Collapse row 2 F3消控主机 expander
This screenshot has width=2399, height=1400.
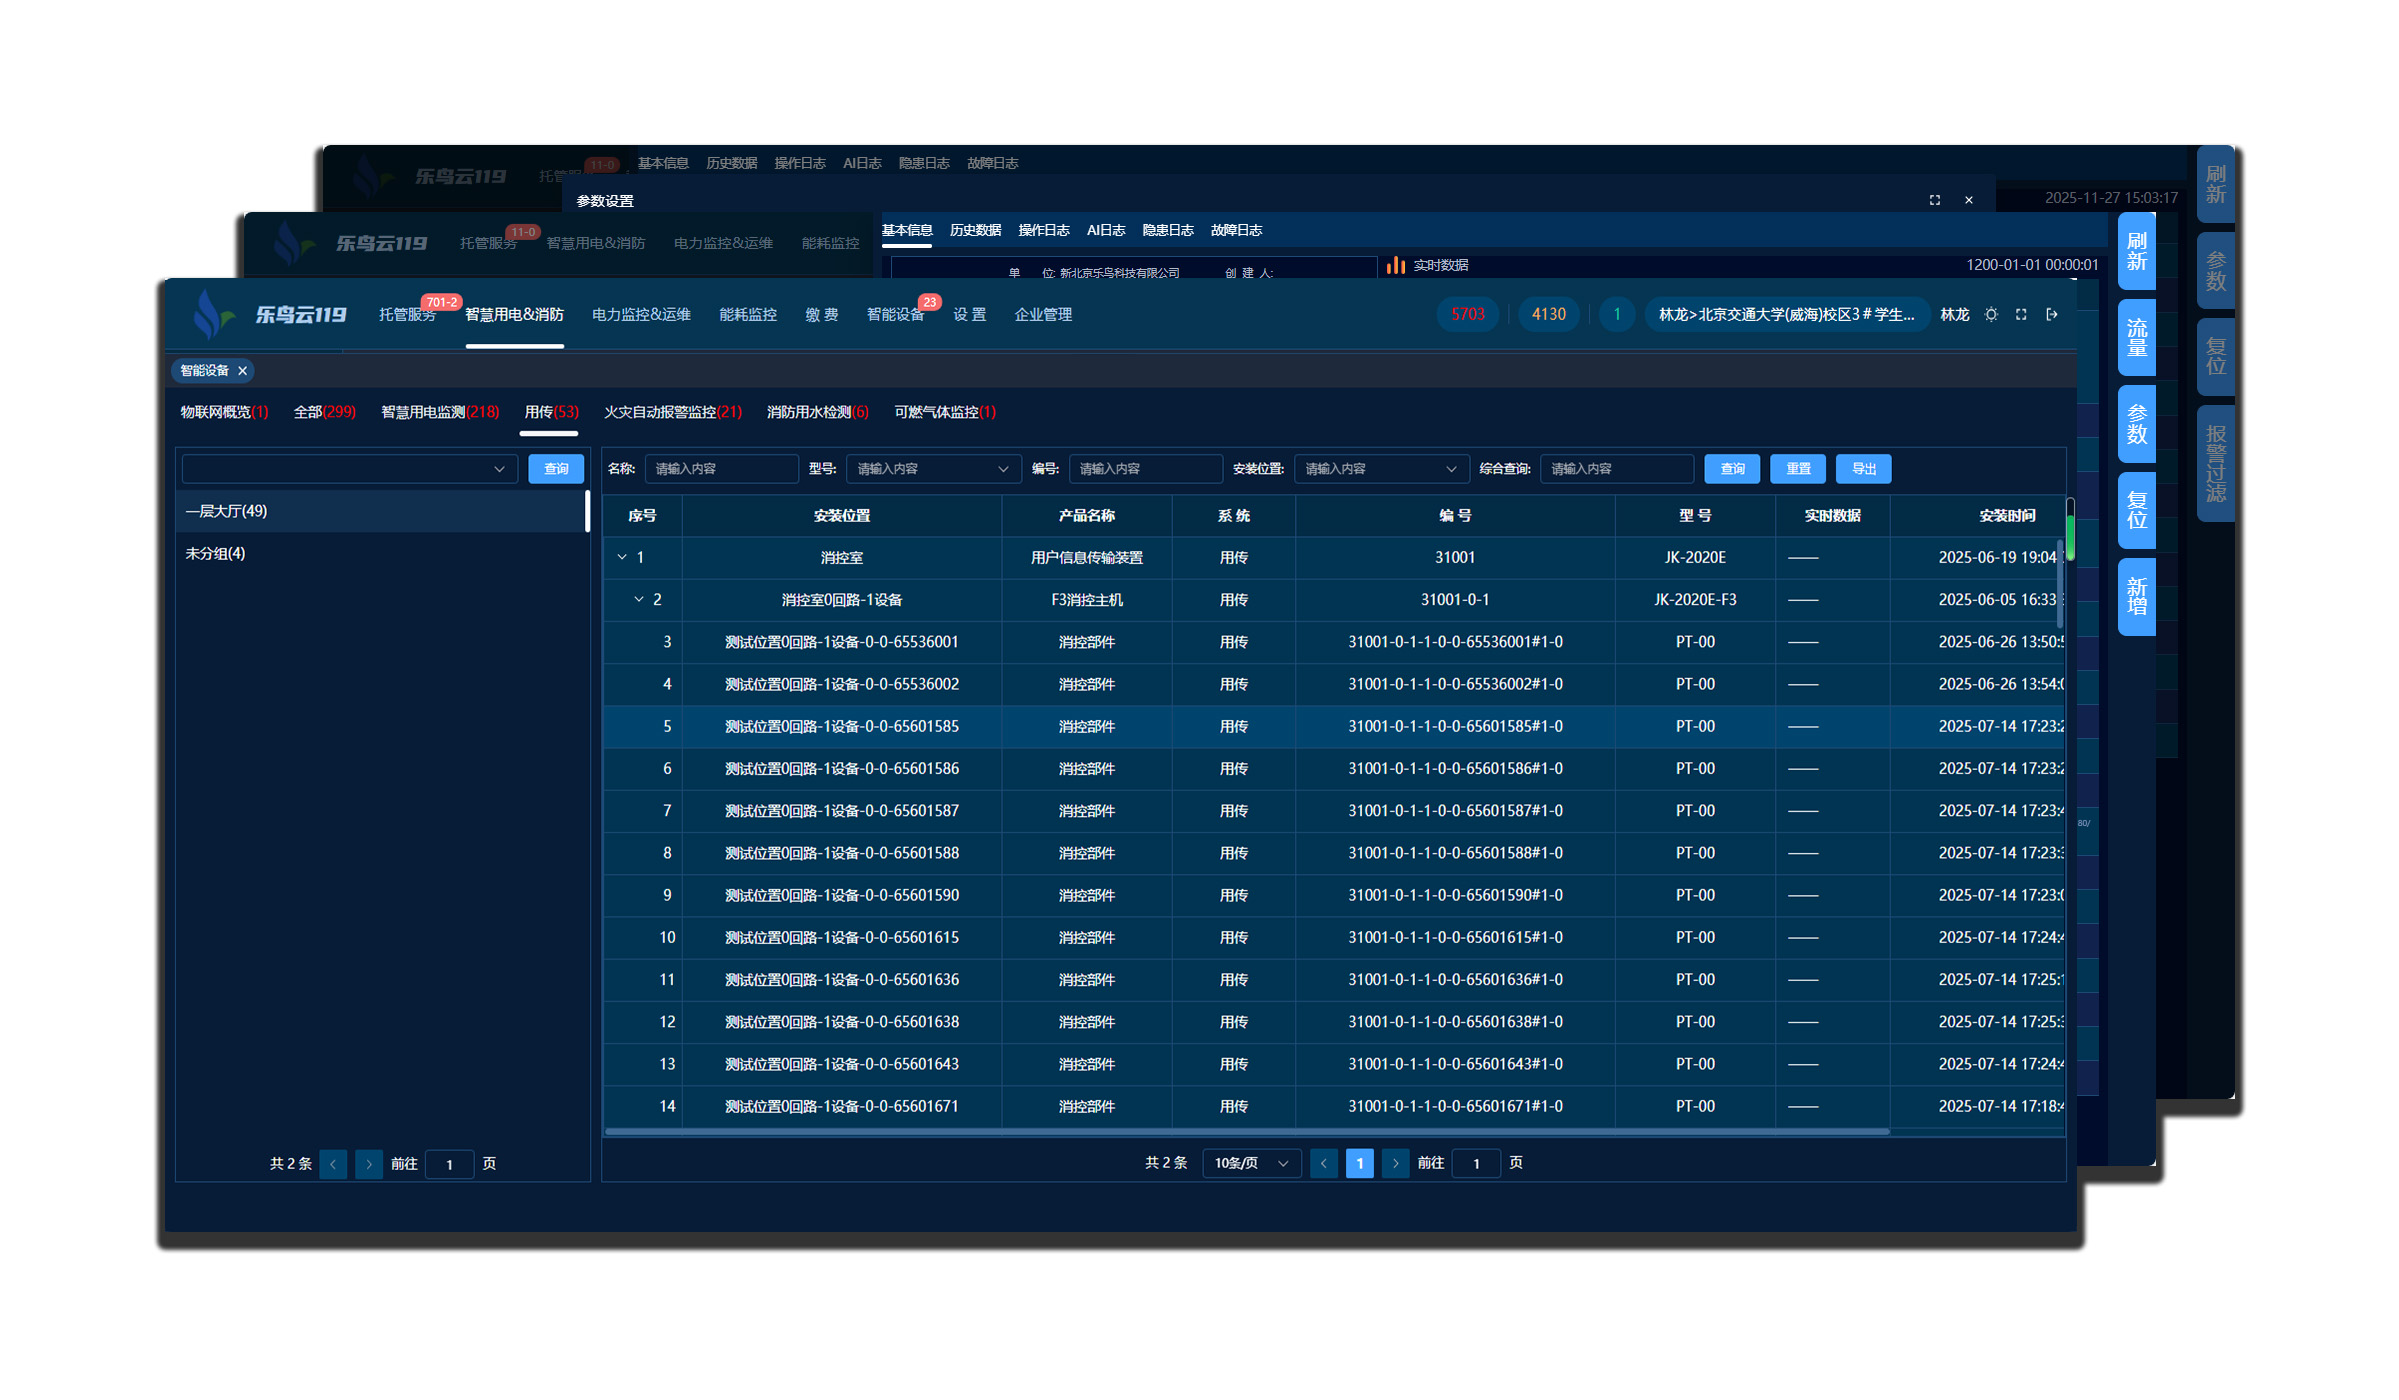coord(638,599)
